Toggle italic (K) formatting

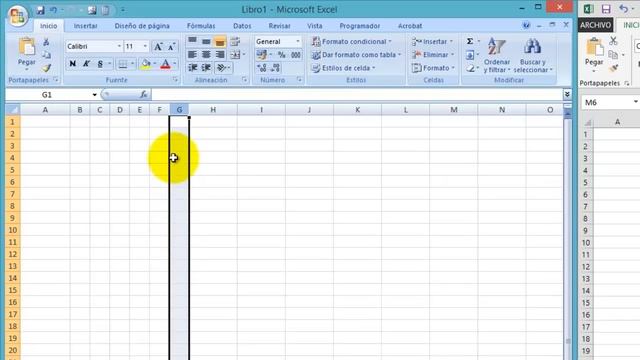[87, 64]
